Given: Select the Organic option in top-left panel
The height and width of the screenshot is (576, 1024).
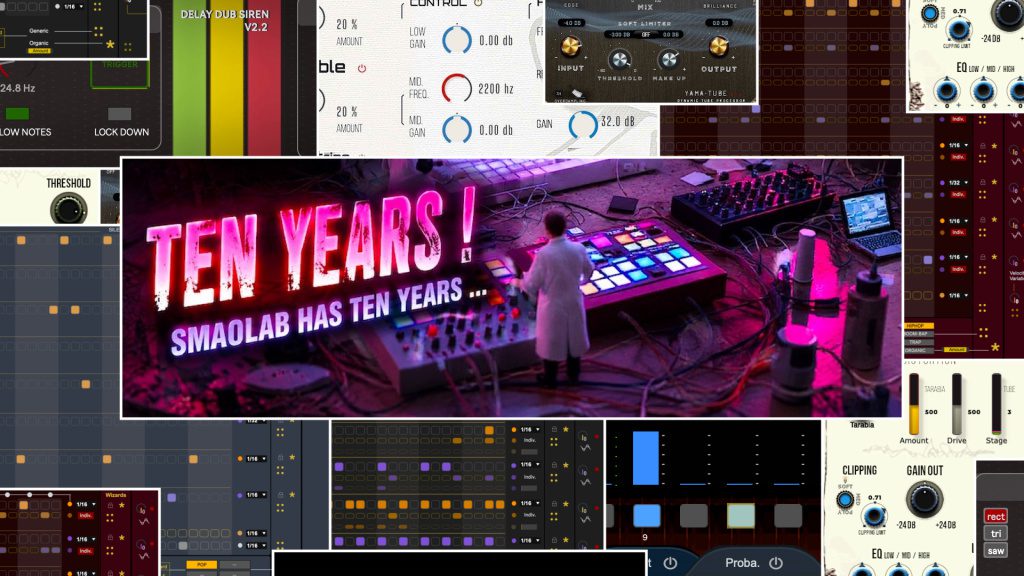Looking at the screenshot, I should coord(39,43).
